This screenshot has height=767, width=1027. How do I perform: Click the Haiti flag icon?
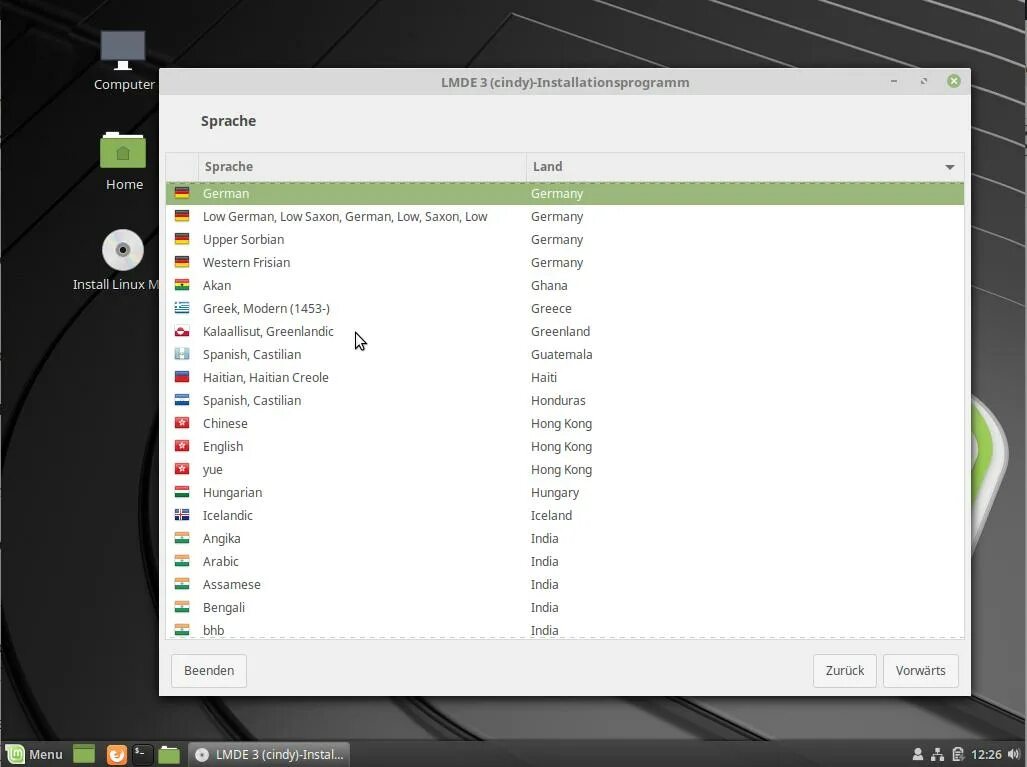tap(182, 377)
